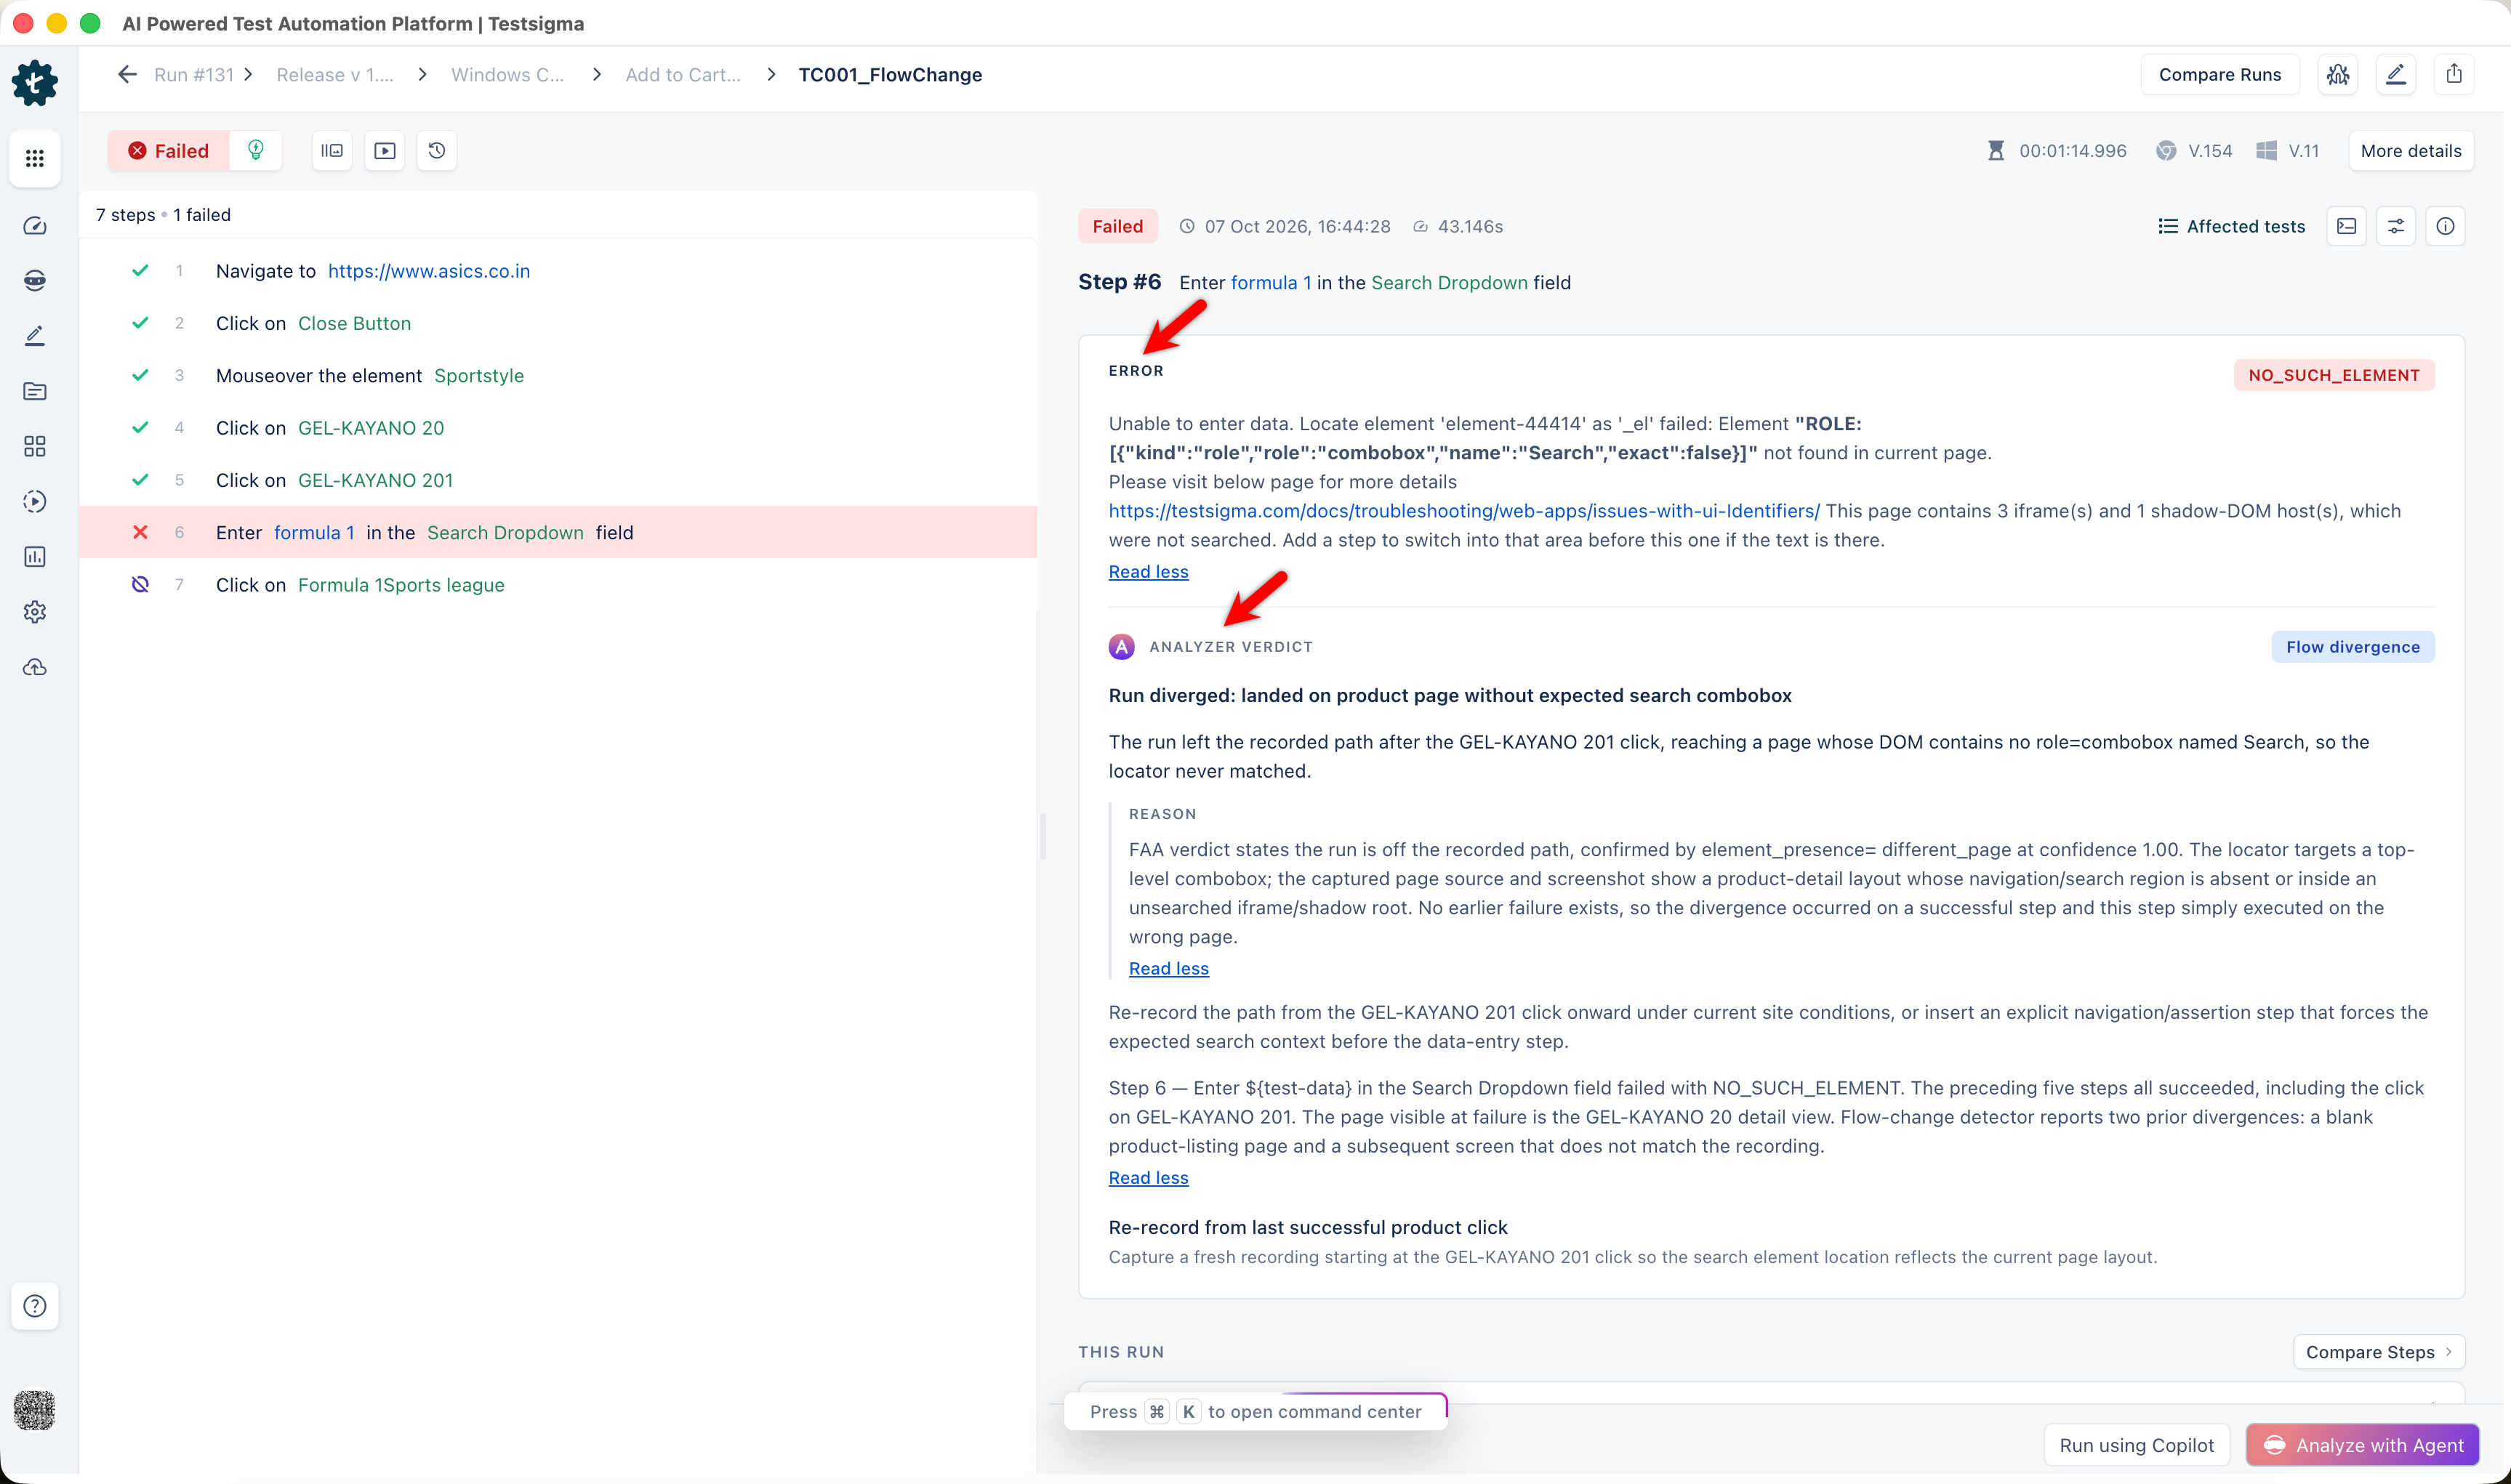Click Run using Copilot button
Screen dimensions: 2511x1484
click(2137, 1445)
